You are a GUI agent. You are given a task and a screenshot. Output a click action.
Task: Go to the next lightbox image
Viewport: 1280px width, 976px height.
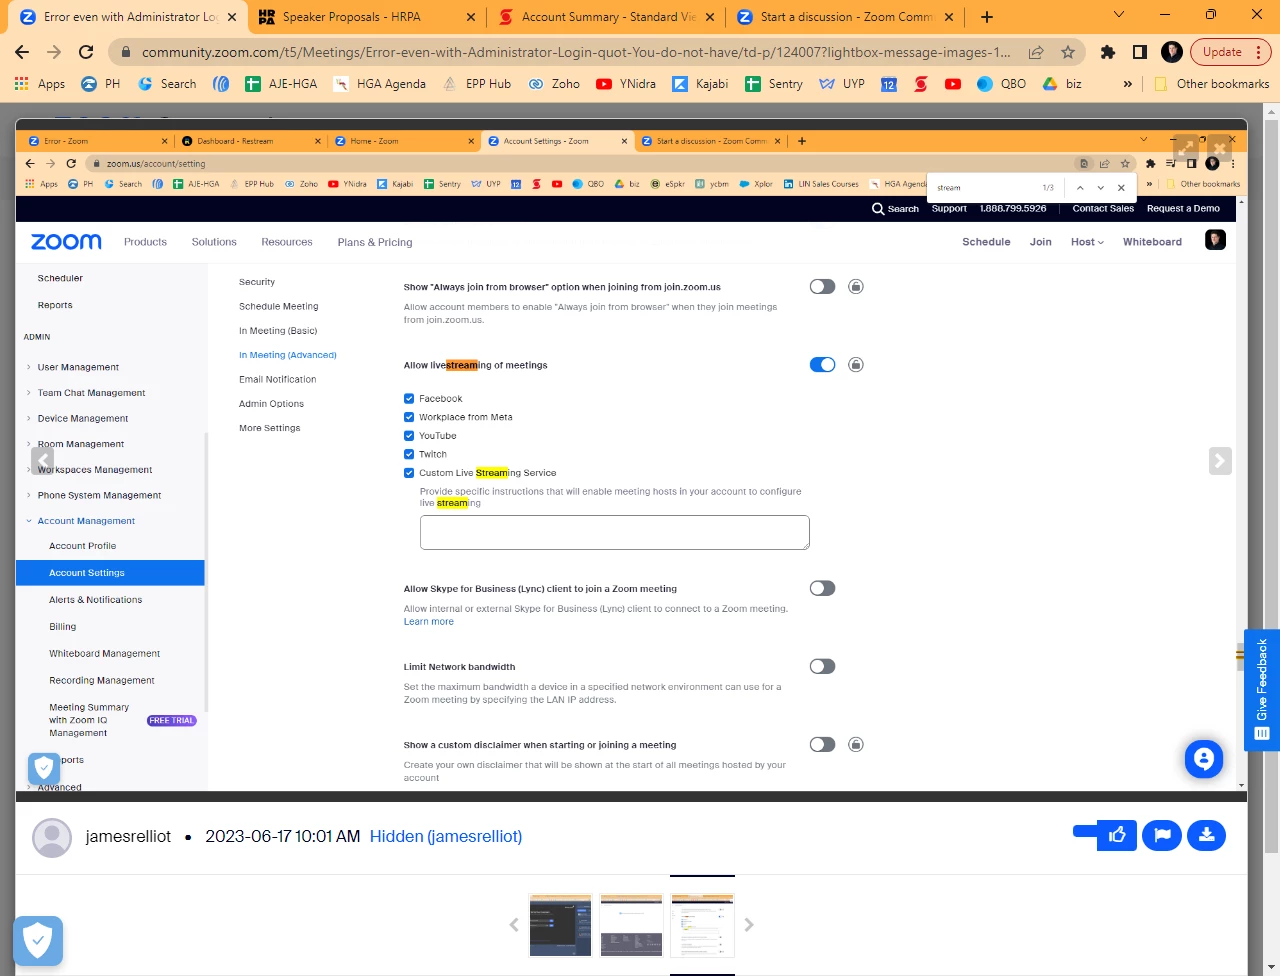[1220, 461]
